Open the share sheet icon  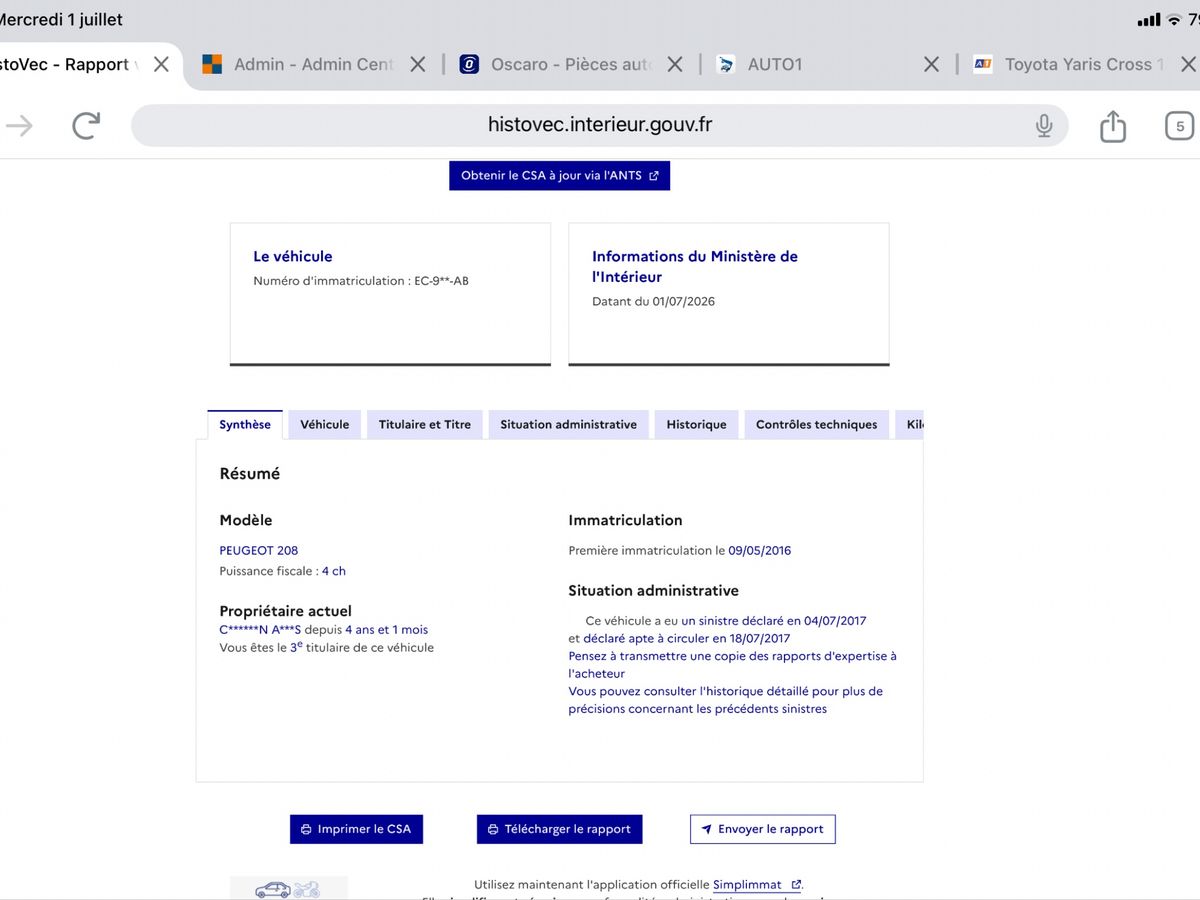[x=1113, y=125]
